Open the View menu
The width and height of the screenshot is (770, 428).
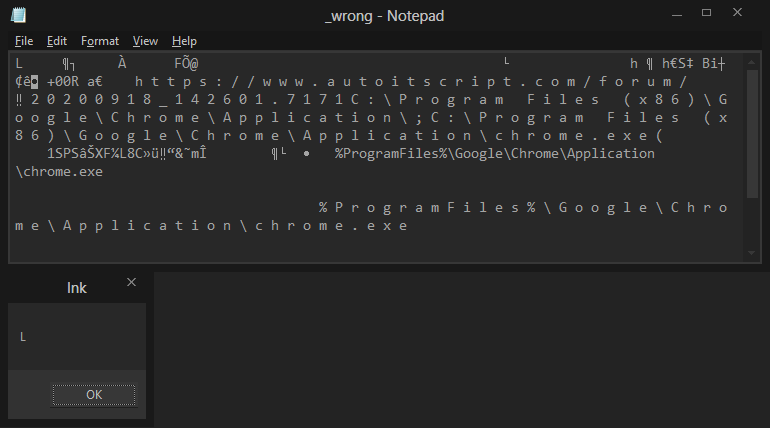(145, 41)
